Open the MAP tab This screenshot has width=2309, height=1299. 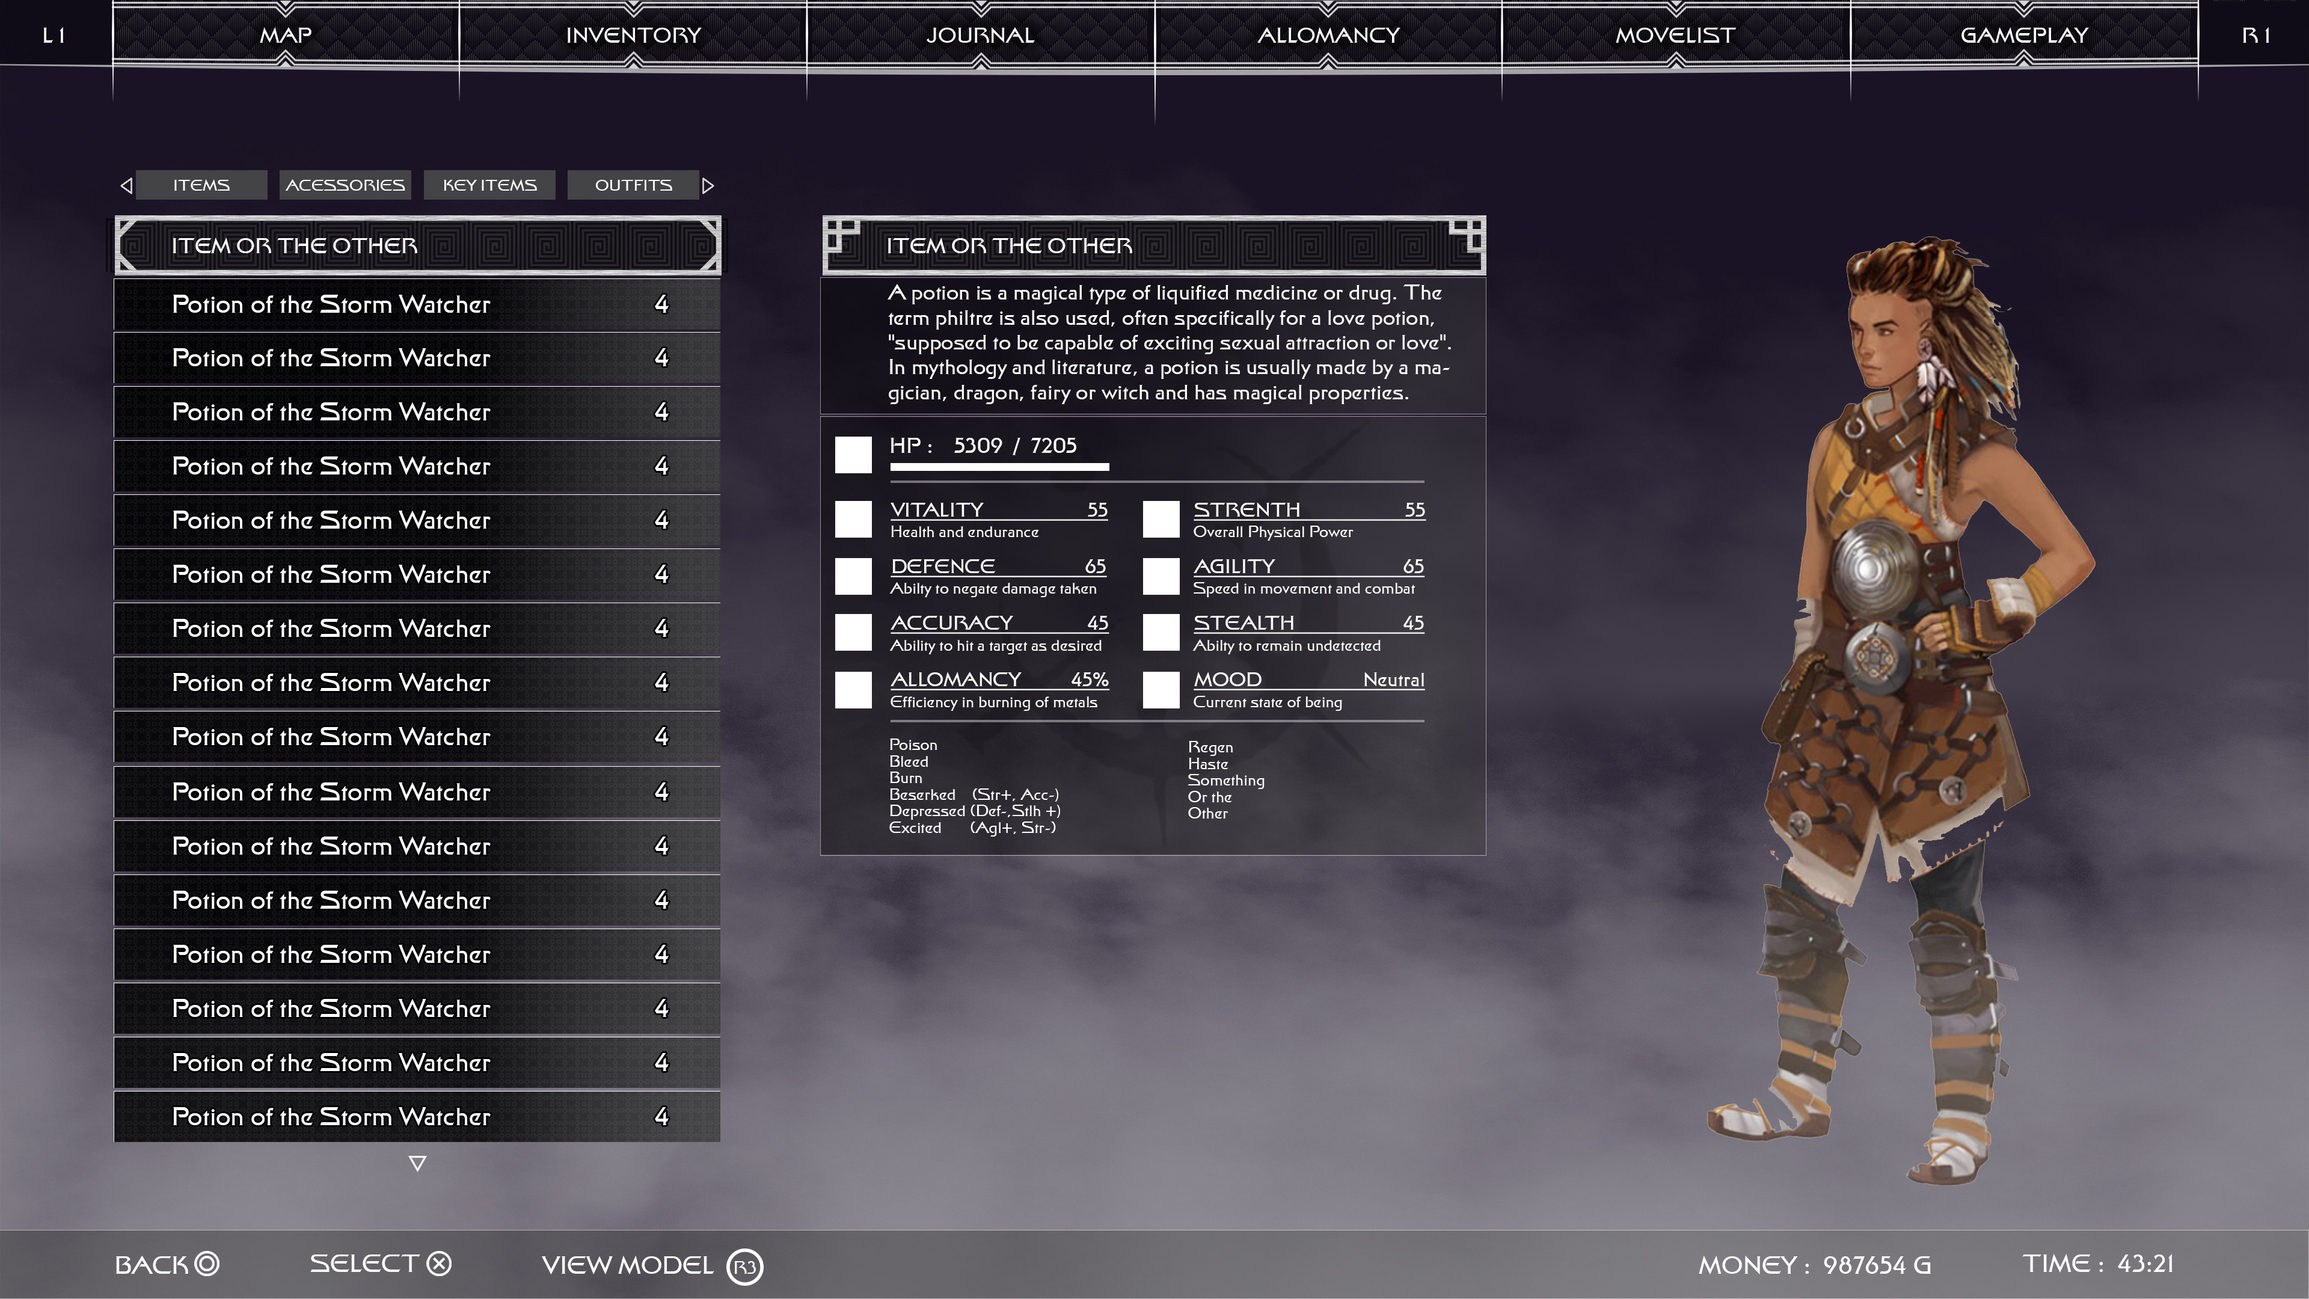click(x=286, y=35)
